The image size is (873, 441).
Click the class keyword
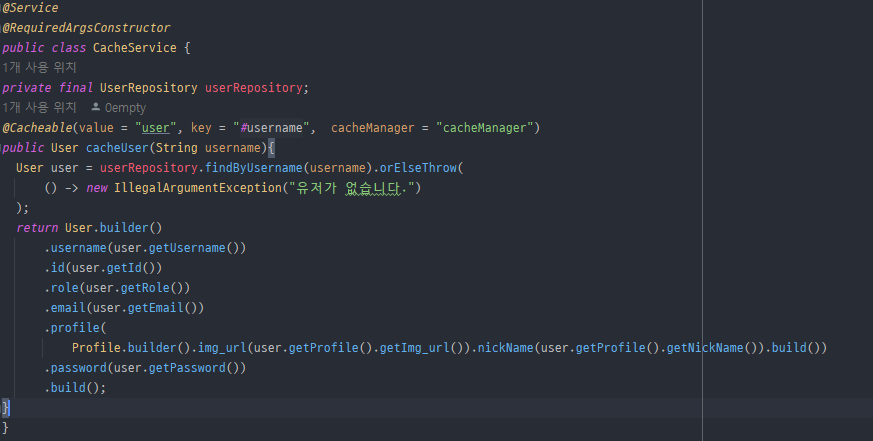coord(68,48)
